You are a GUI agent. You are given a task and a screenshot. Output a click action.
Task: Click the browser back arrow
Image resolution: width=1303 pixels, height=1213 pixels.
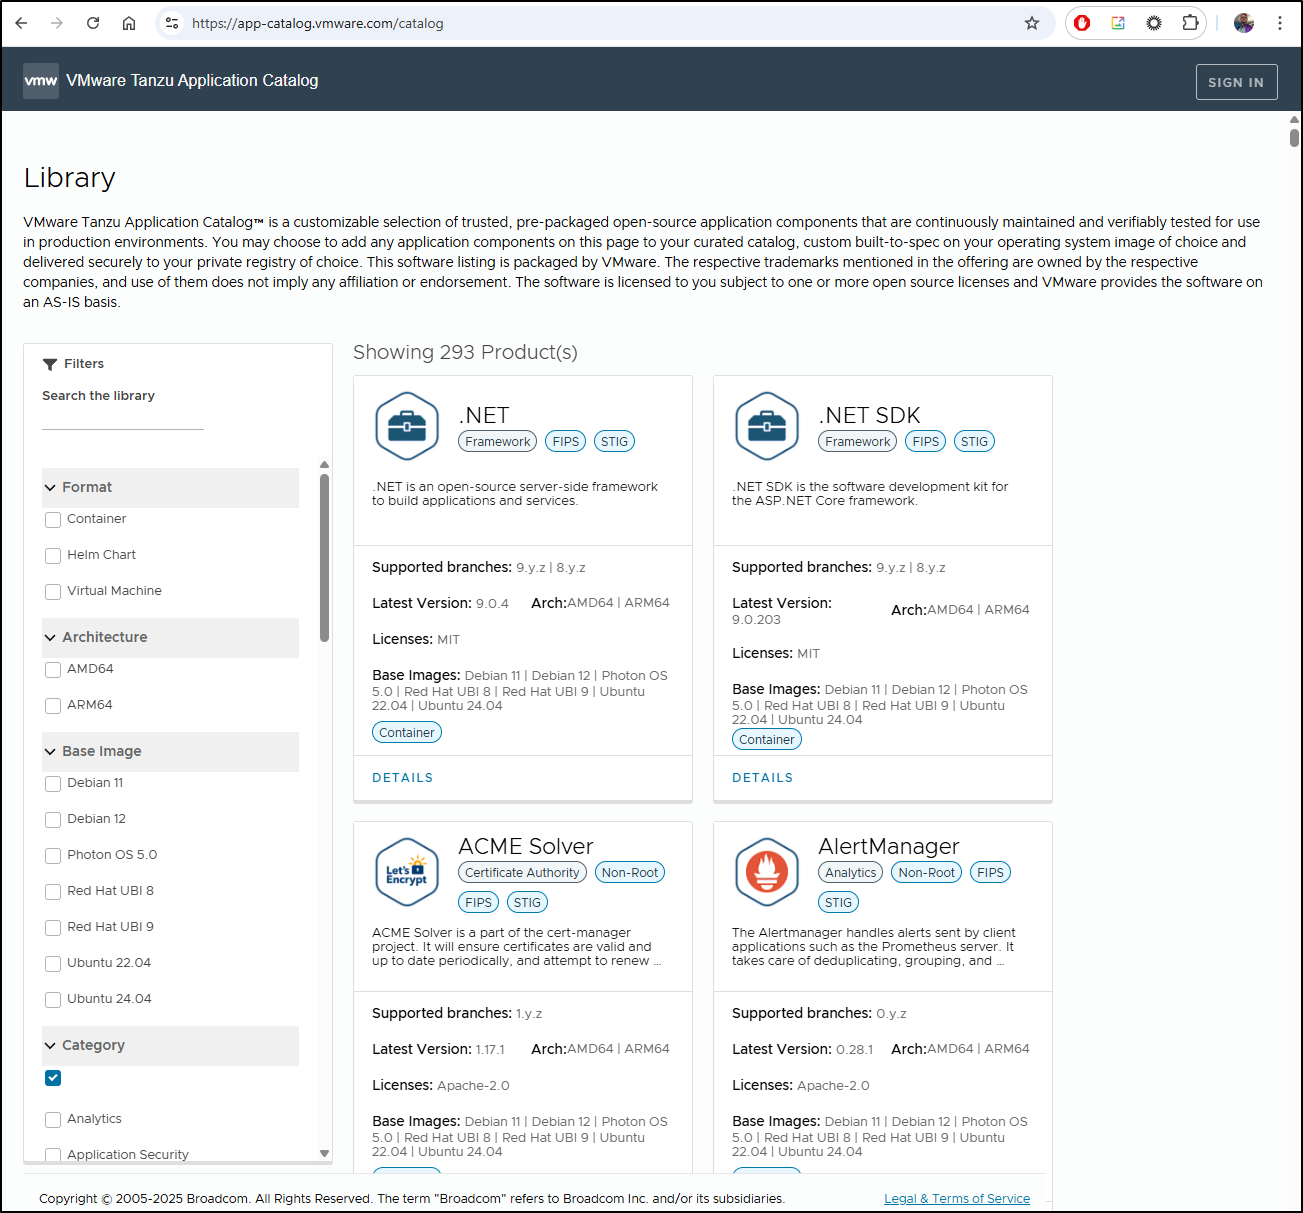[21, 23]
